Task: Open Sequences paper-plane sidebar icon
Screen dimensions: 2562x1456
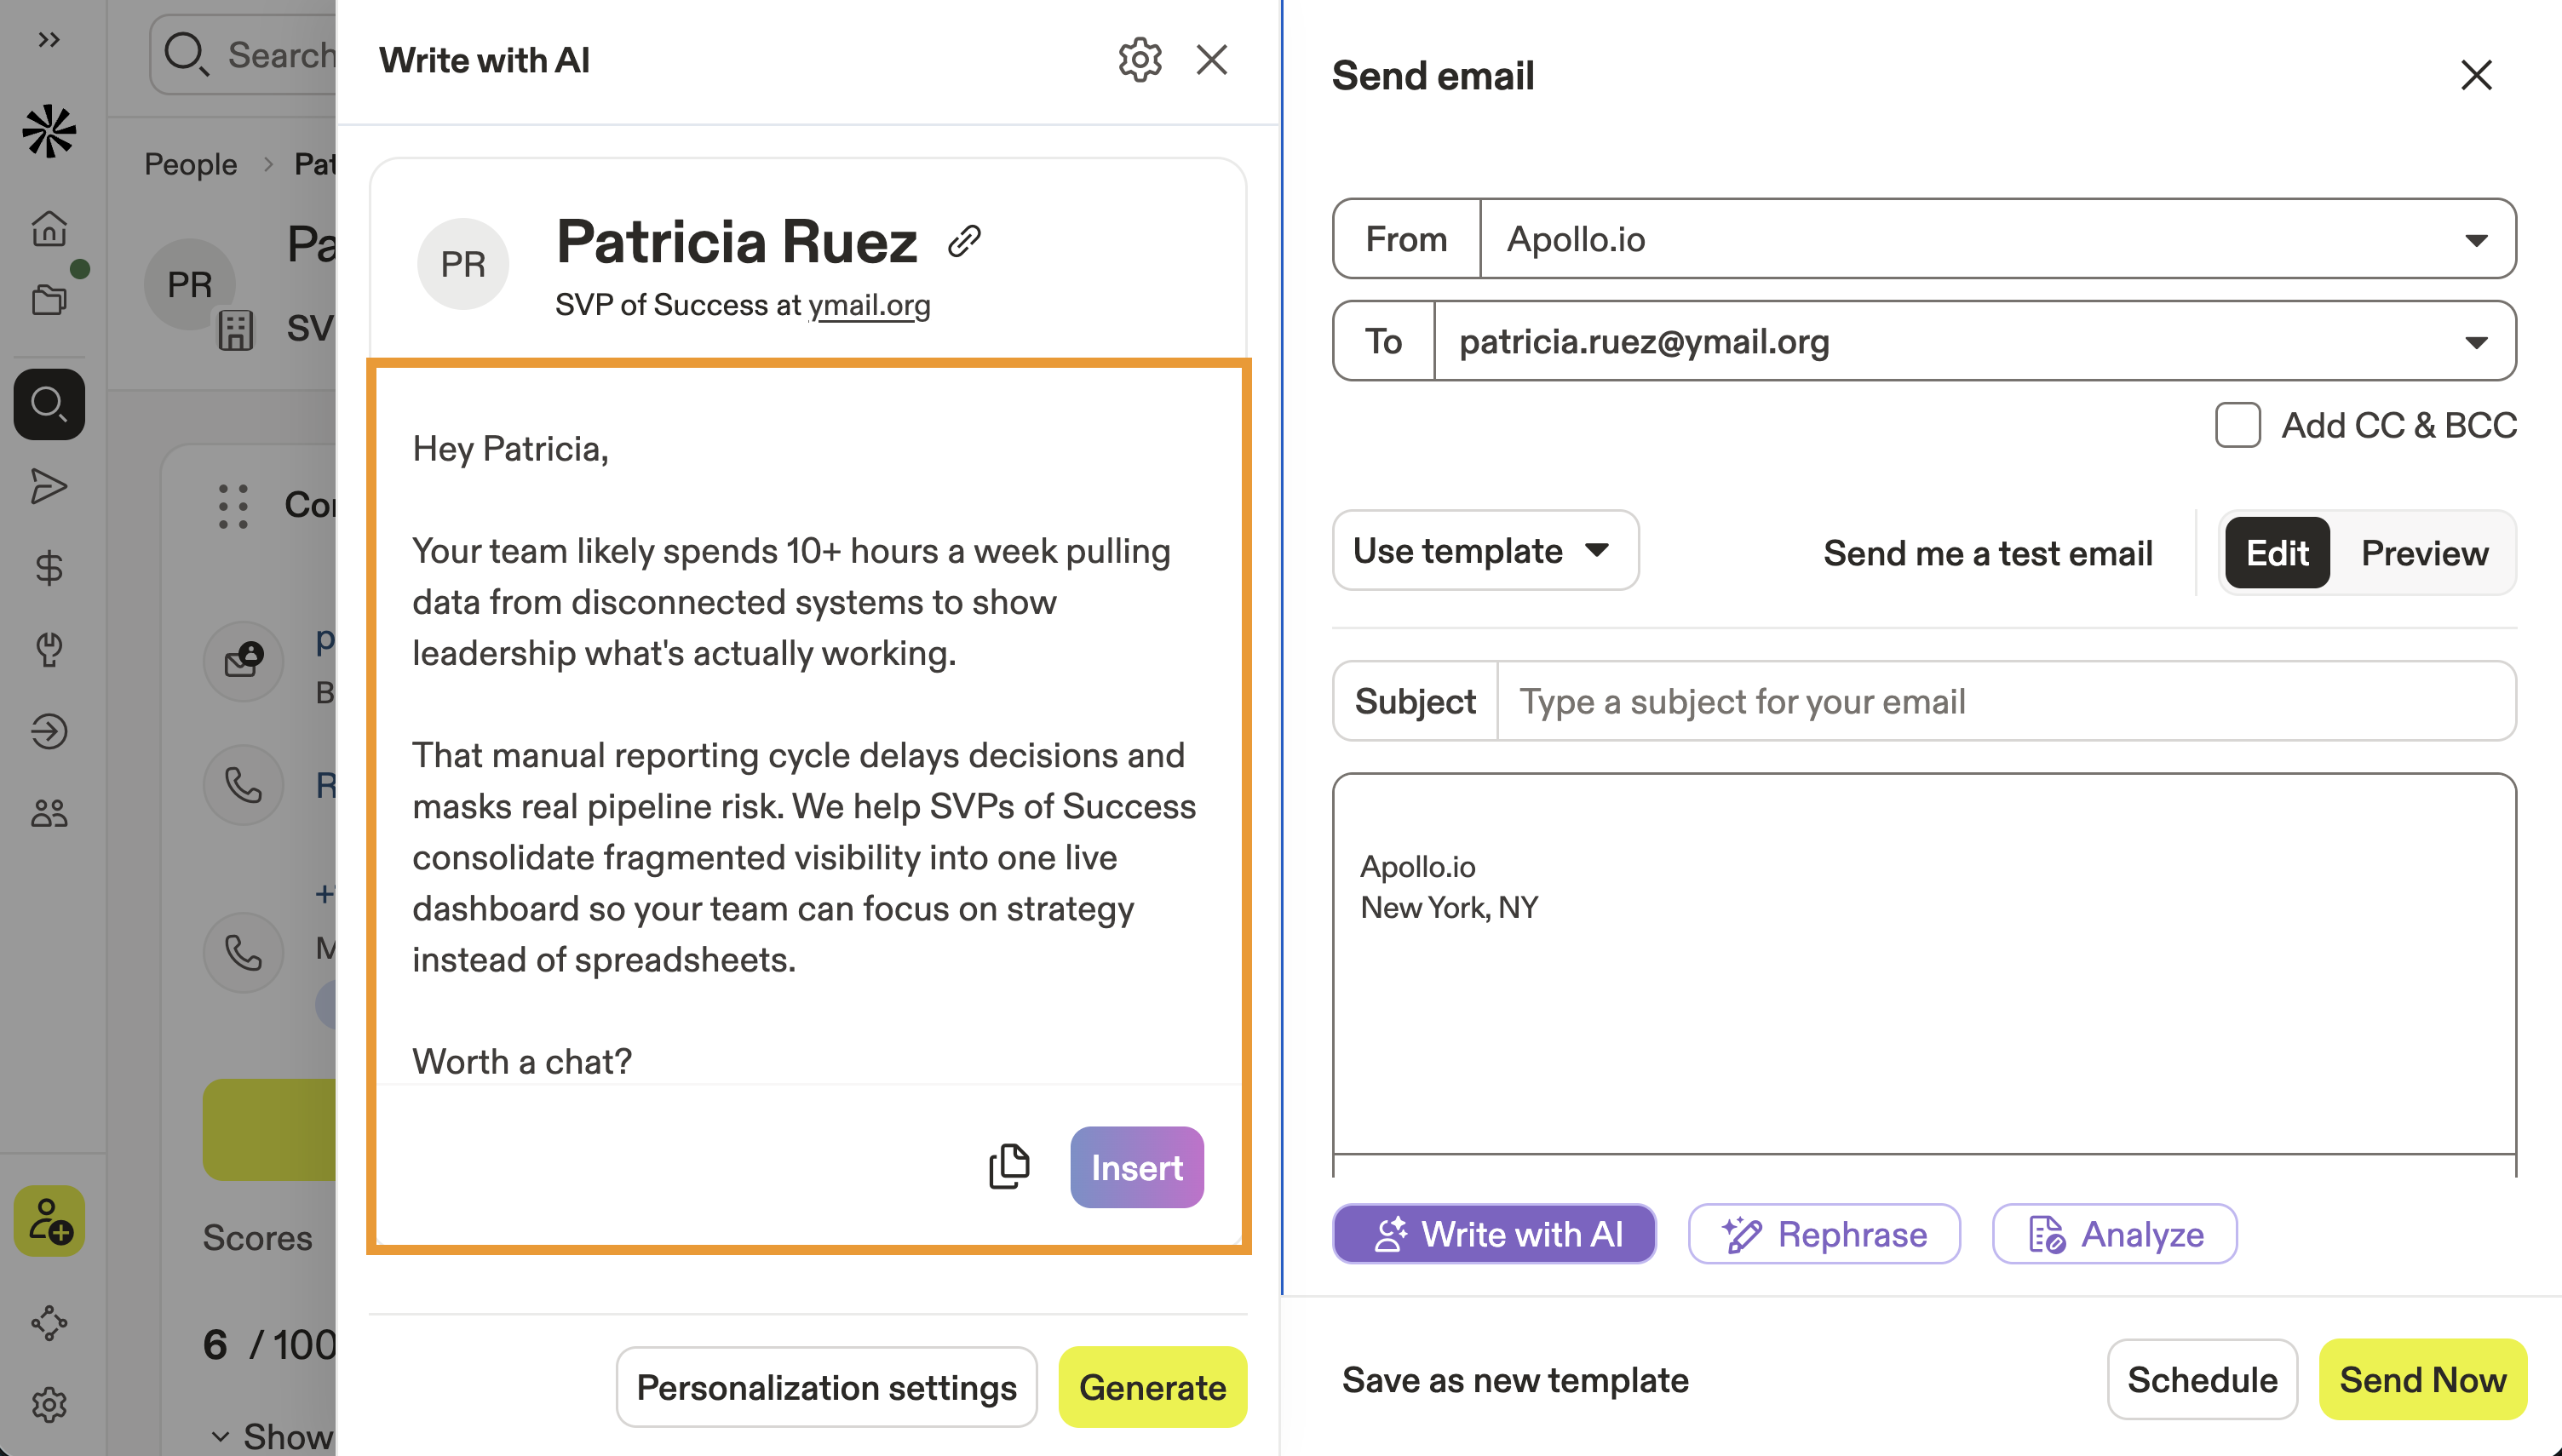Action: click(48, 487)
